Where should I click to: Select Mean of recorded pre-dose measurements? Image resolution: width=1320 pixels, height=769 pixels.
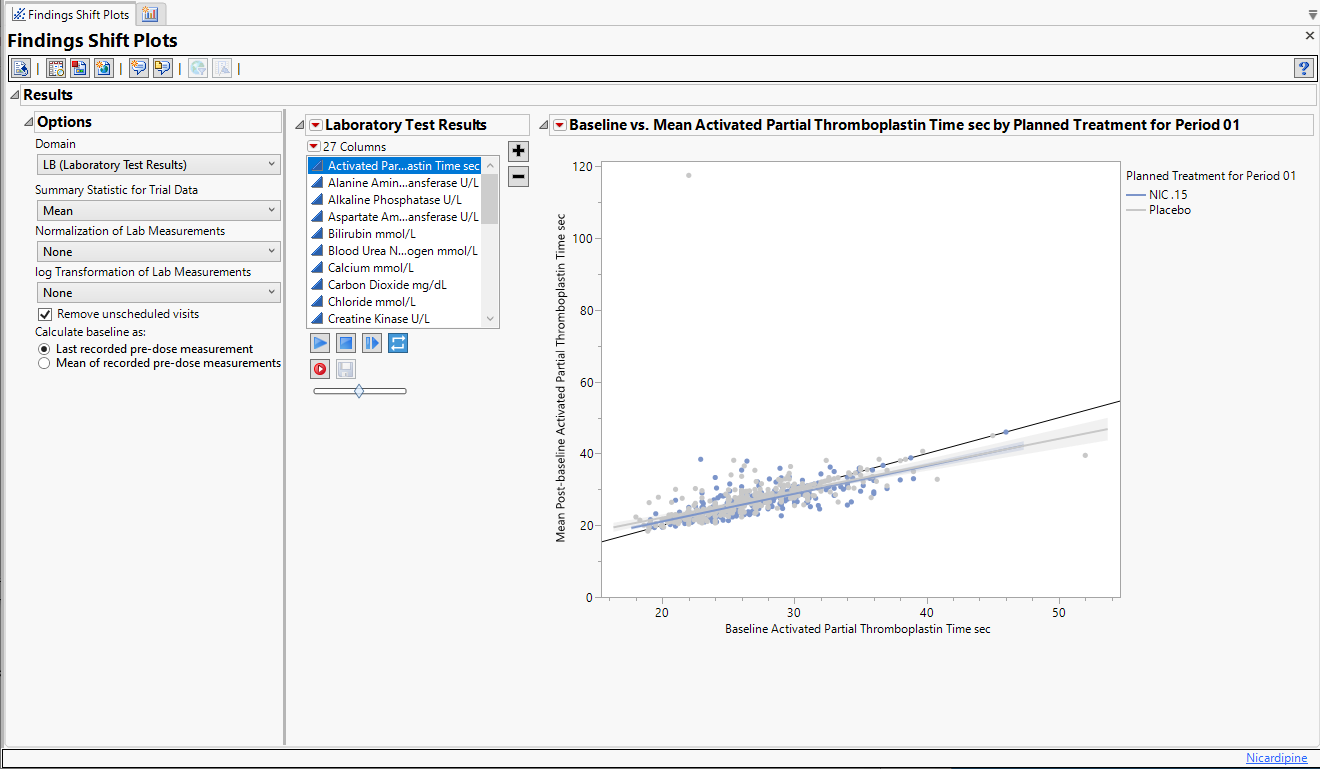coord(44,364)
